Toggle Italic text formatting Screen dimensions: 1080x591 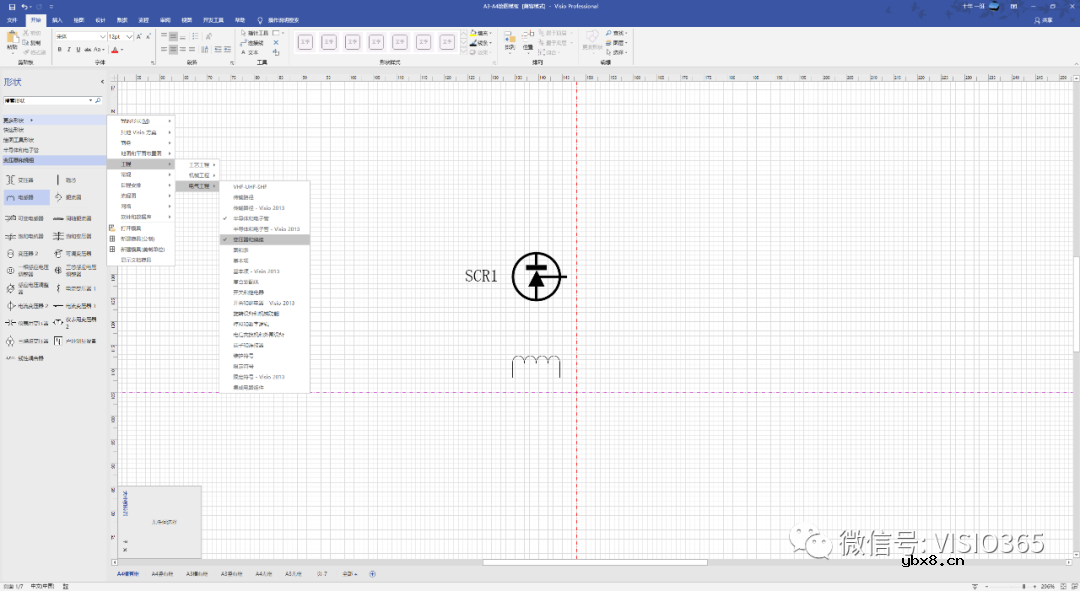pos(69,49)
